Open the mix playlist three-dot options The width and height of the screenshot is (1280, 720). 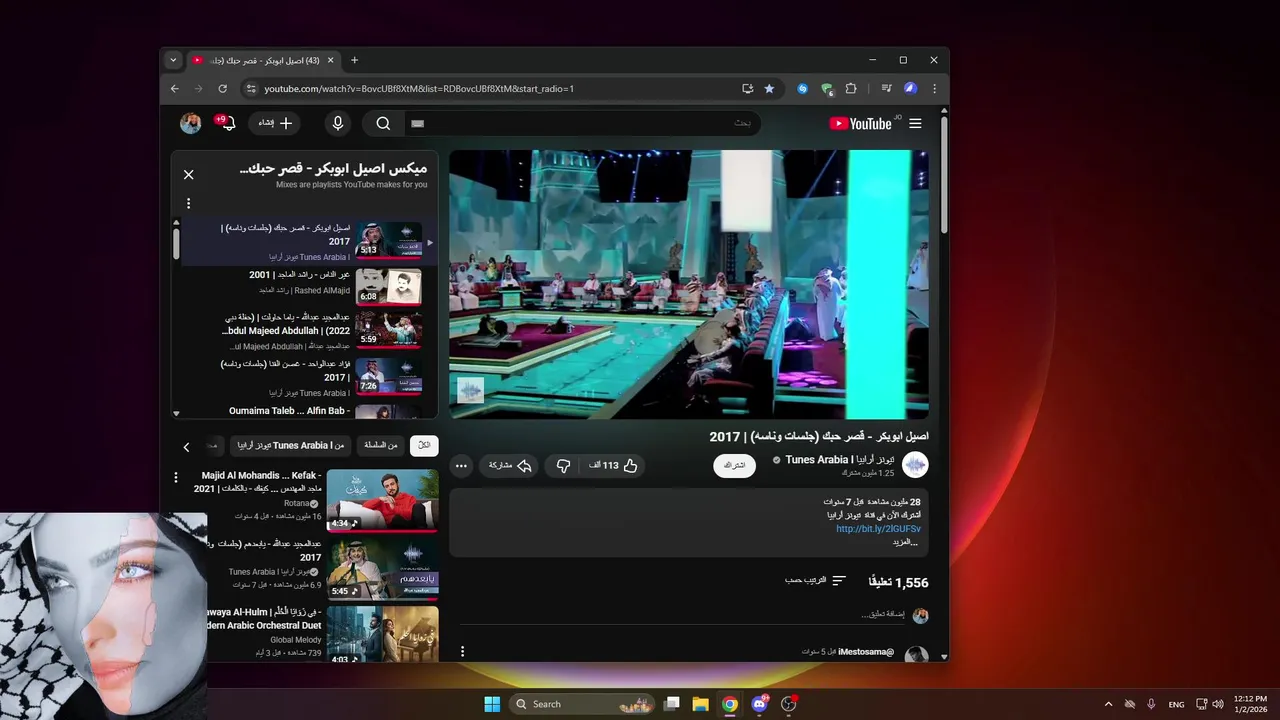click(x=188, y=203)
